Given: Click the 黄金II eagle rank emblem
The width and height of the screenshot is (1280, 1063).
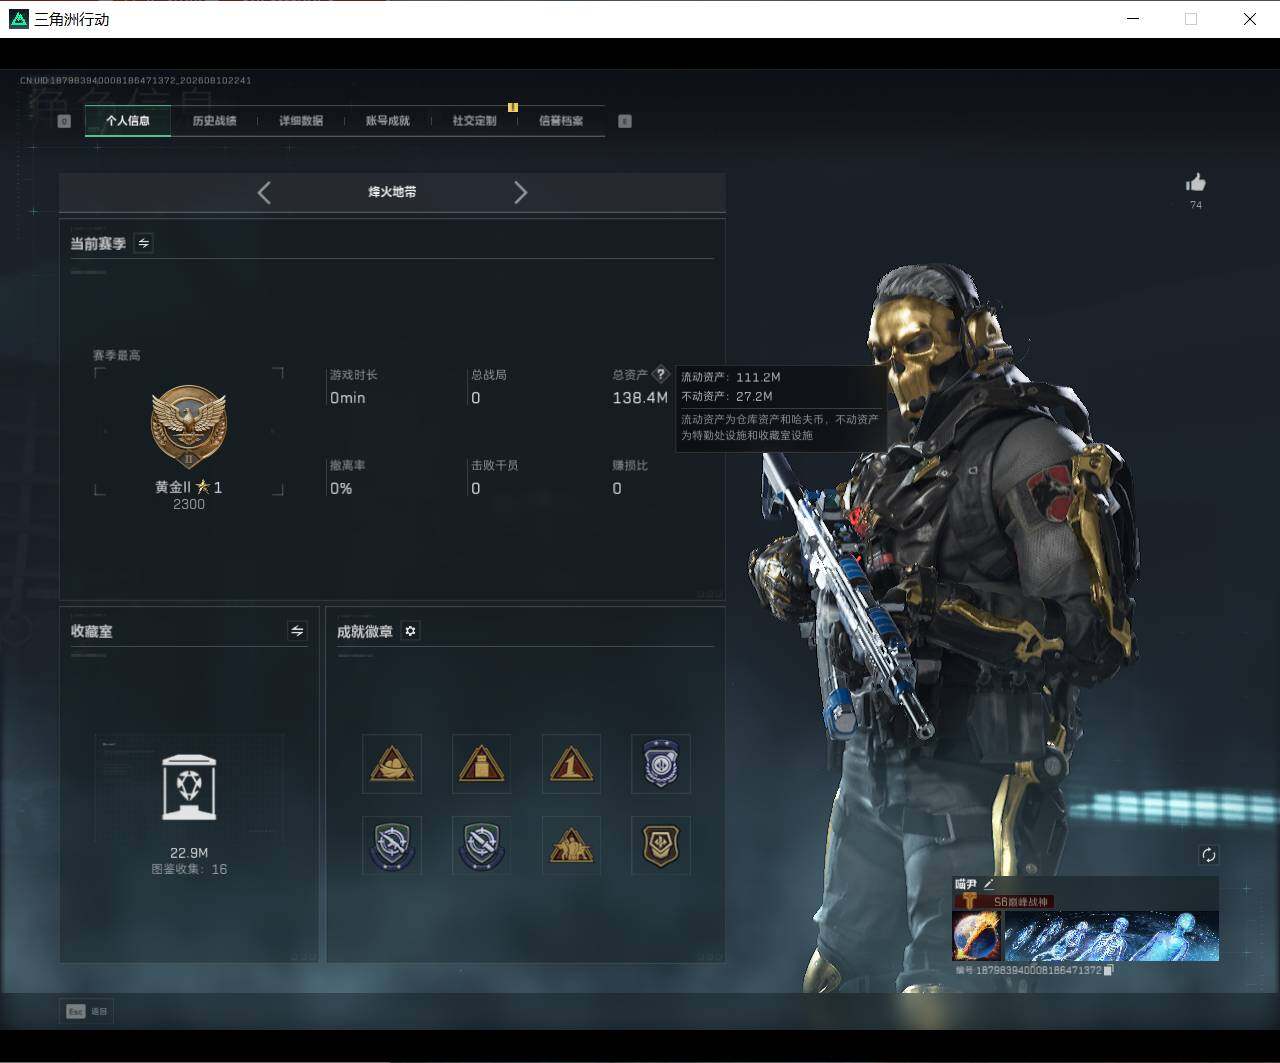Looking at the screenshot, I should tap(188, 427).
